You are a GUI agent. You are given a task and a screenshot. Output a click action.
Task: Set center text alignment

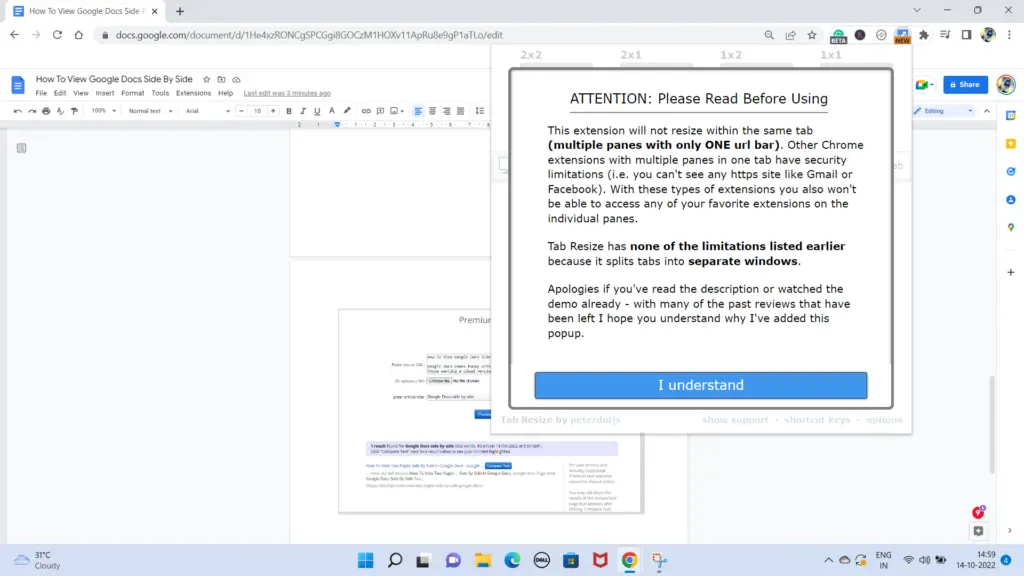[x=432, y=111]
